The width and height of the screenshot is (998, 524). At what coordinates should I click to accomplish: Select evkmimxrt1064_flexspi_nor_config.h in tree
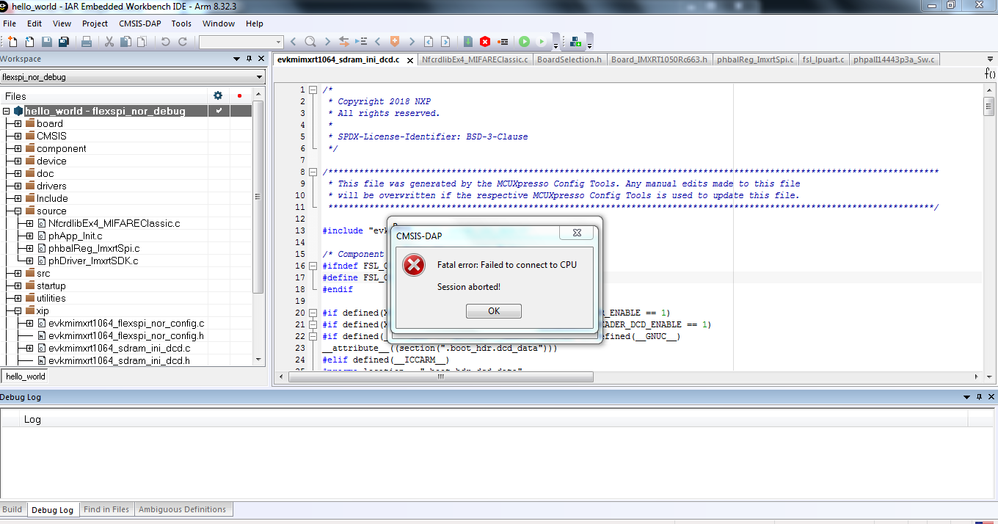click(126, 336)
